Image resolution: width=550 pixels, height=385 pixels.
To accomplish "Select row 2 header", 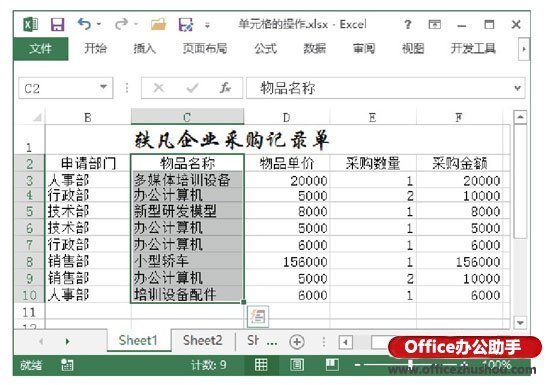I will coord(29,163).
